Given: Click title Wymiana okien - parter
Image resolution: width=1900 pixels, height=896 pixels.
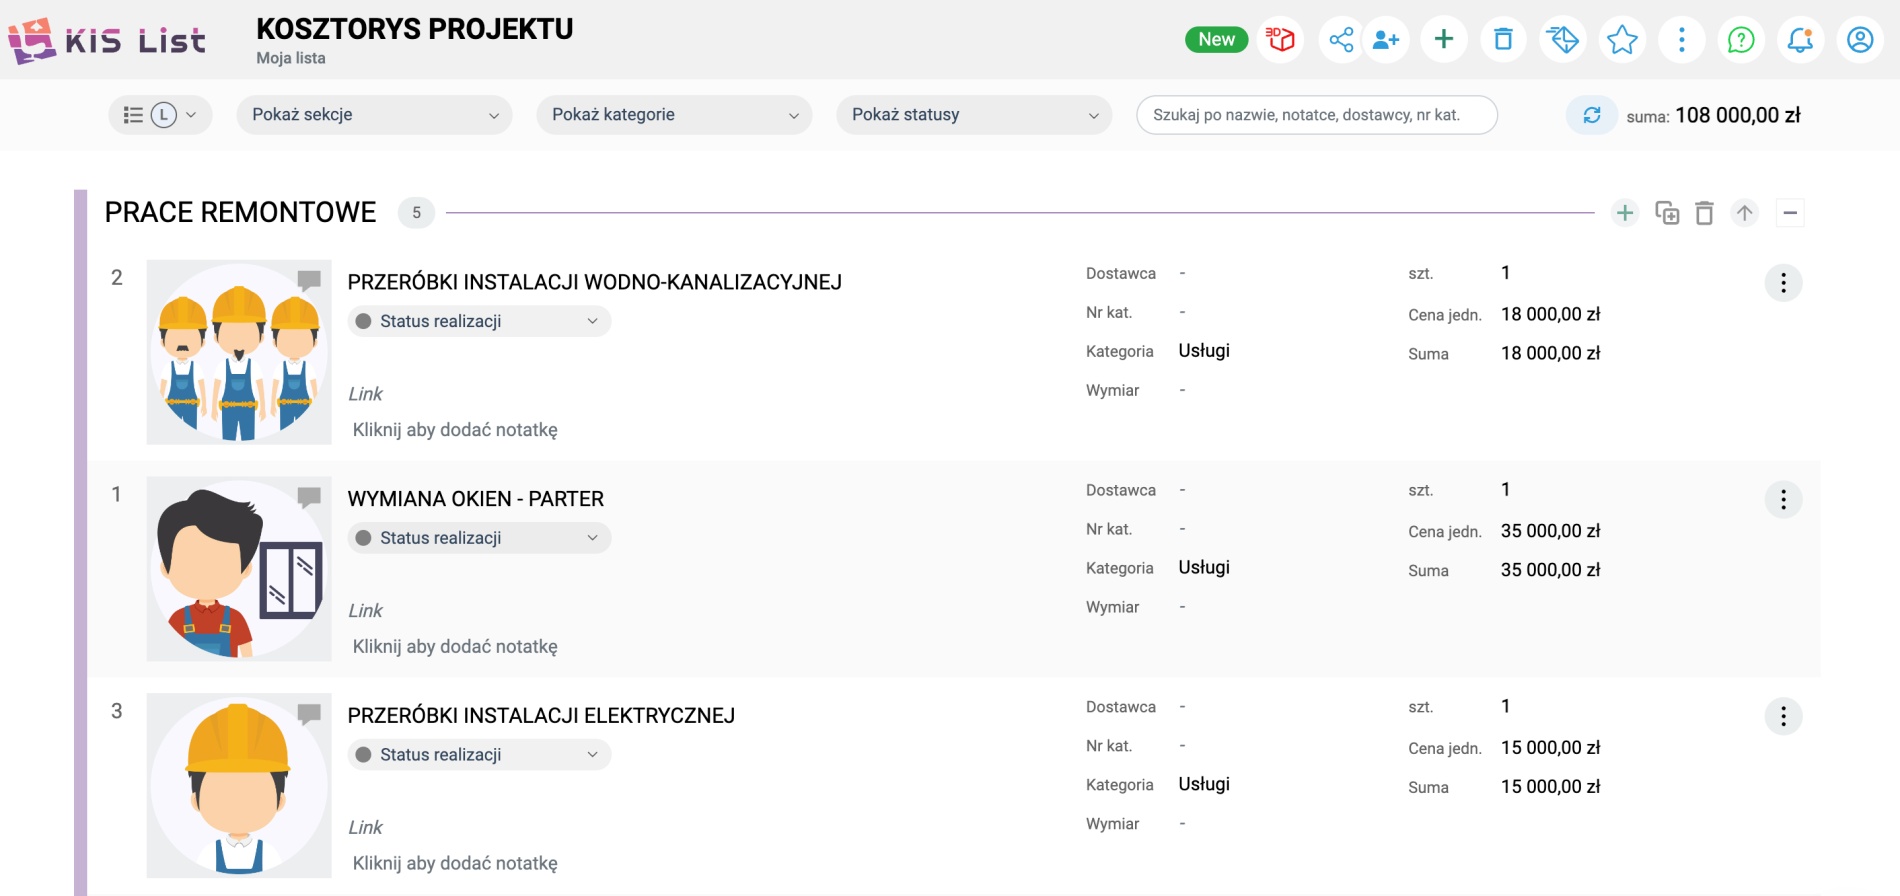Looking at the screenshot, I should click(476, 499).
